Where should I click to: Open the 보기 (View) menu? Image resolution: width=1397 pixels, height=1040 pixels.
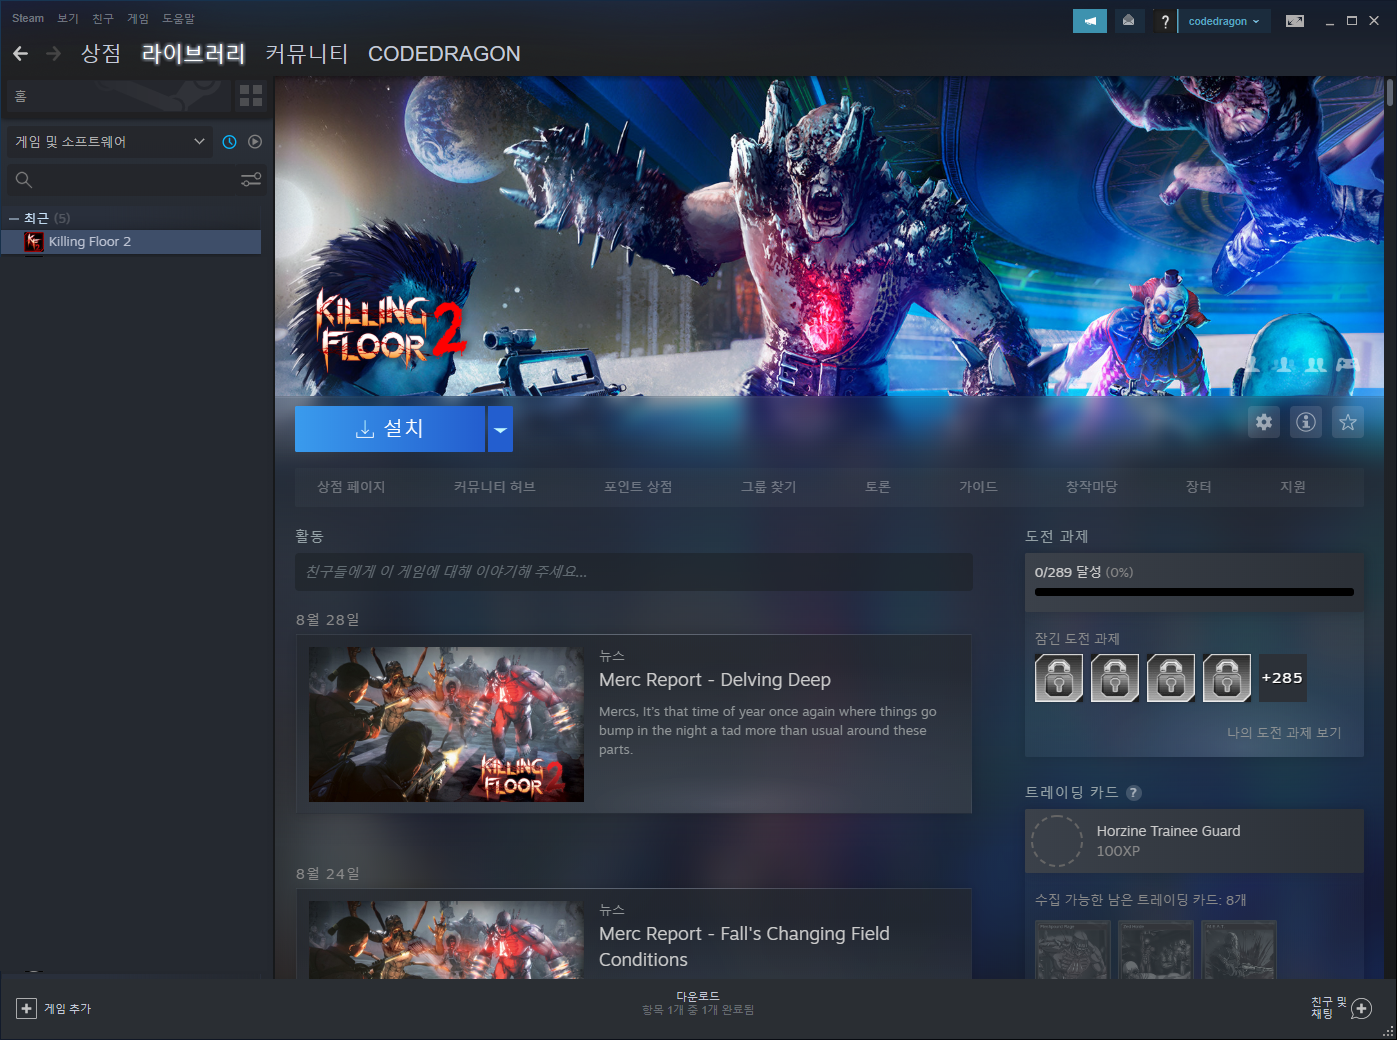[x=68, y=18]
